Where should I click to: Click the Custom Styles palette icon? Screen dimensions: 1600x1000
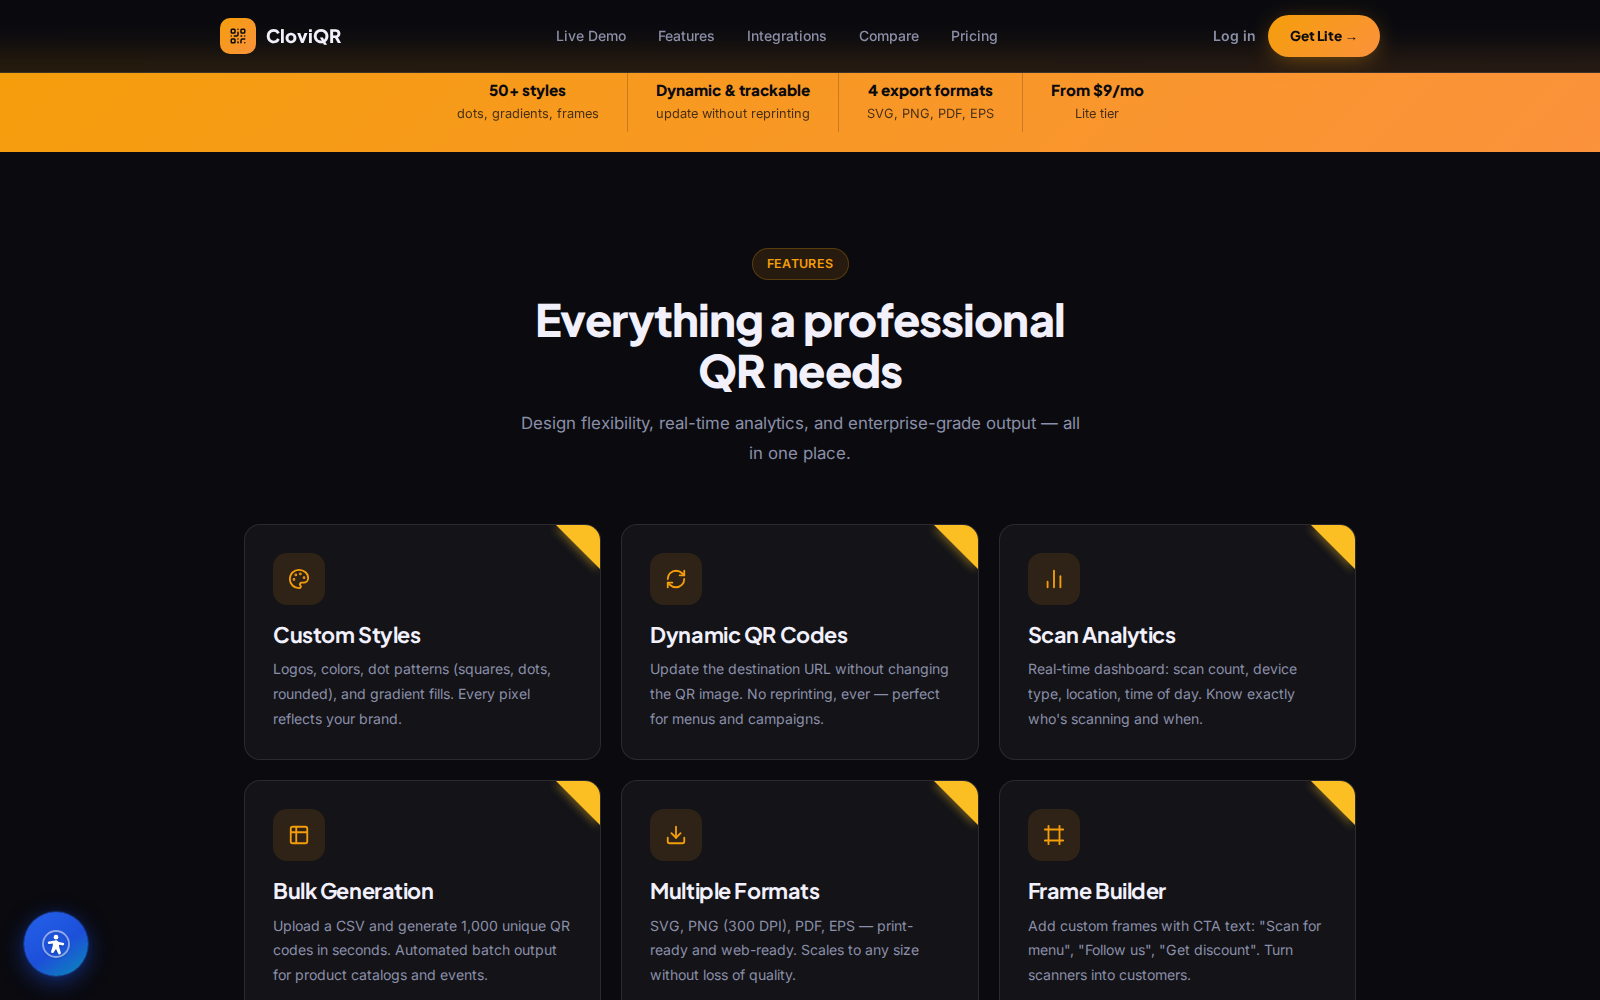click(299, 579)
